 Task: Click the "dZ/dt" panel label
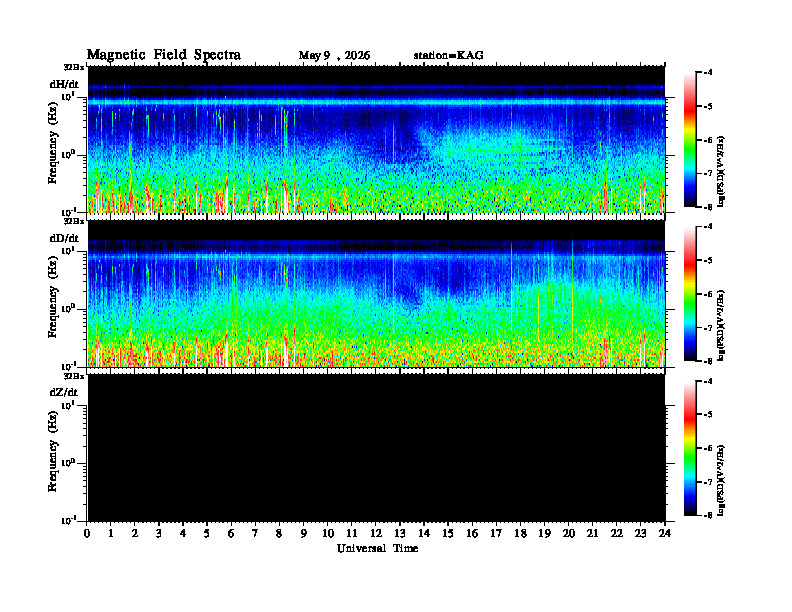point(64,392)
